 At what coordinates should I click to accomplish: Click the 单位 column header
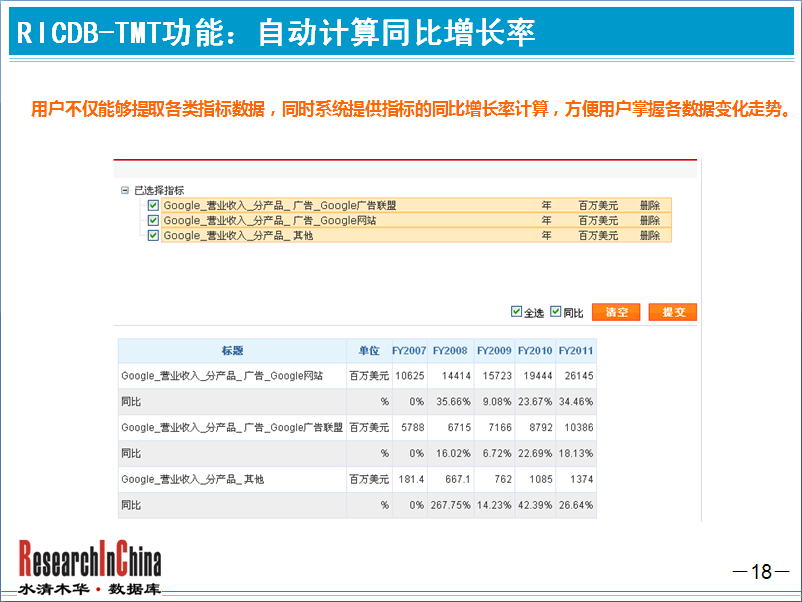pos(369,351)
